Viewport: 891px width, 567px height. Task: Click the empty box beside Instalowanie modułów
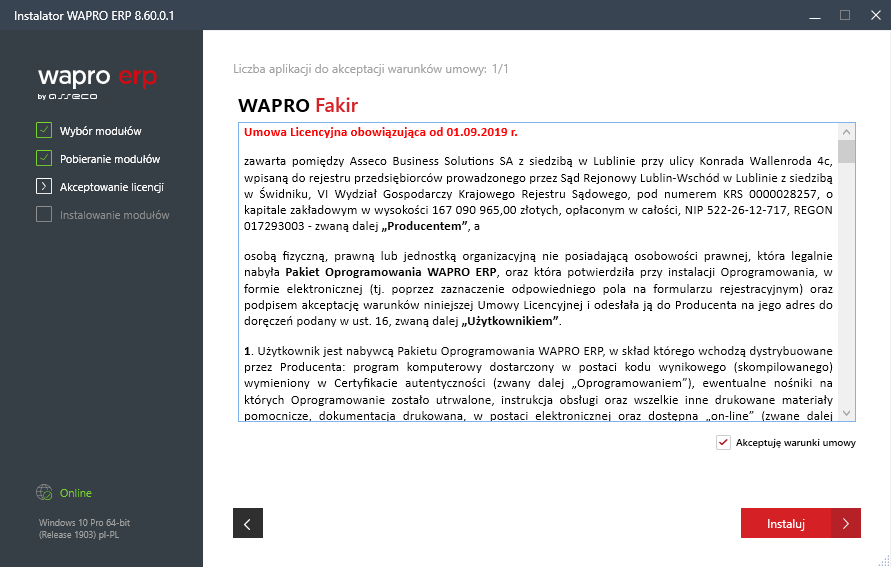(x=43, y=214)
